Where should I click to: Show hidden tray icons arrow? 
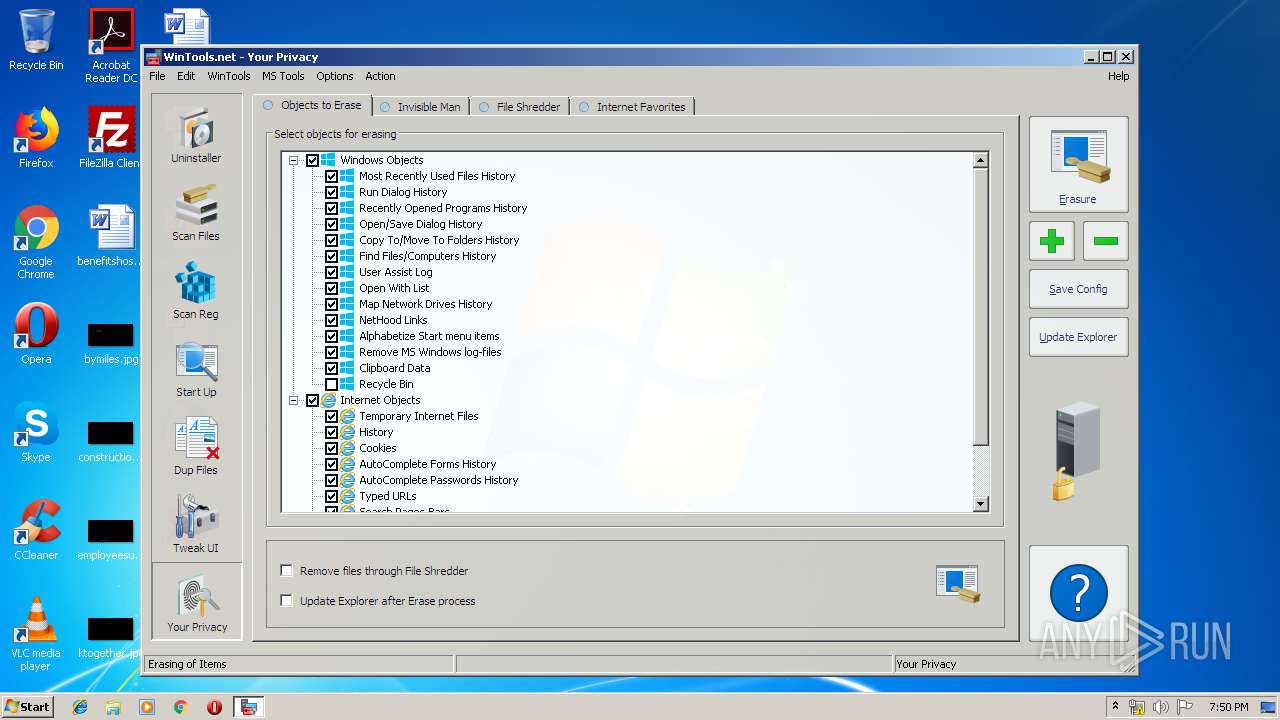[1115, 707]
